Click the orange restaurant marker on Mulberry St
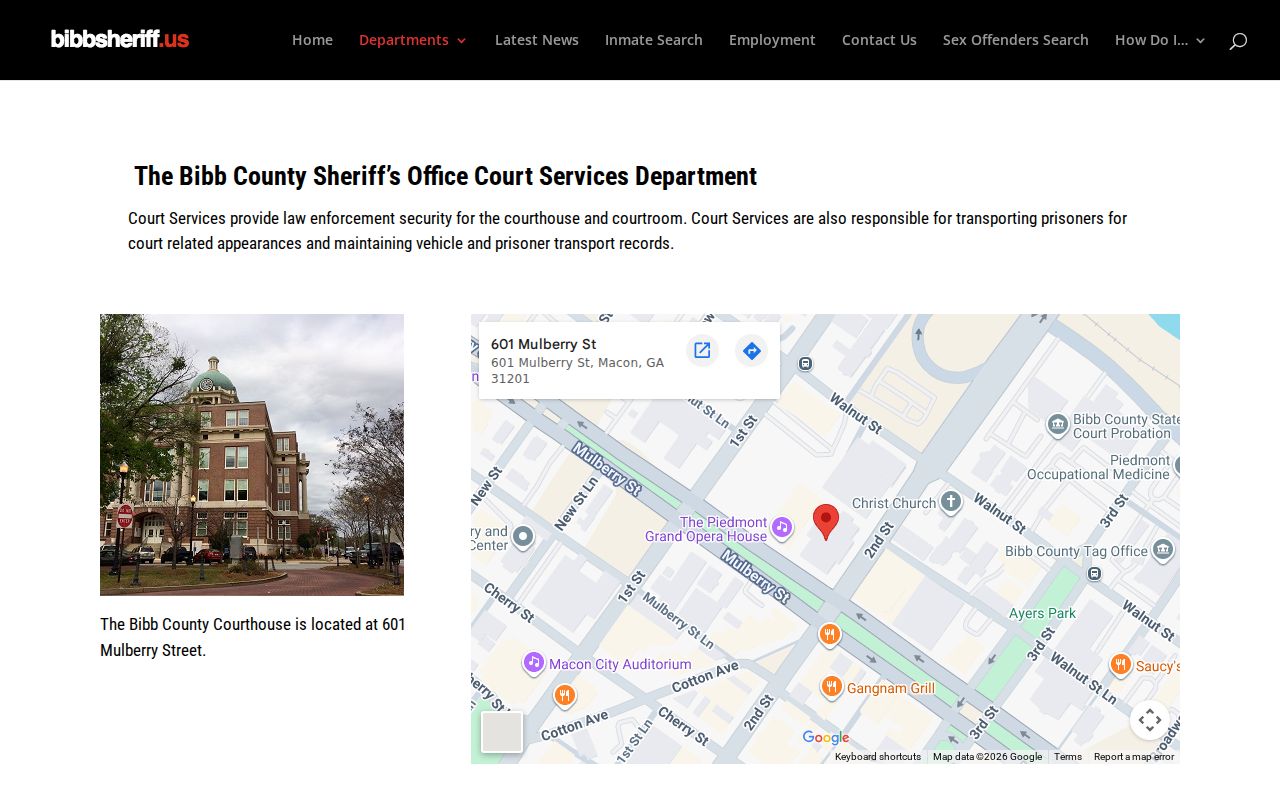1280x800 pixels. point(829,634)
